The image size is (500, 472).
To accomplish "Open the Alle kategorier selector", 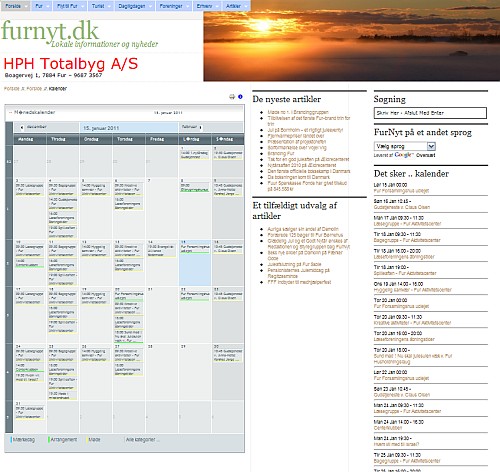I will (142, 440).
